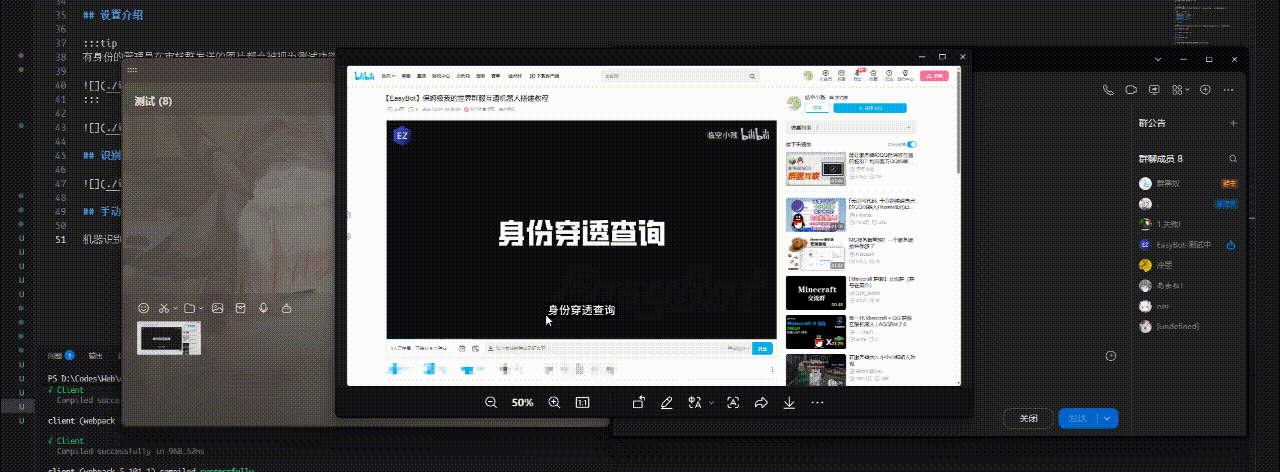Toggle the autoplay switch beside video list
The image size is (1280, 472).
(910, 145)
